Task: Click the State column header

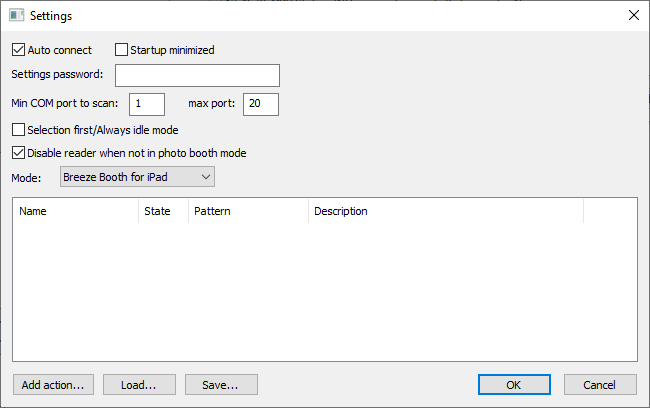Action: [163, 211]
